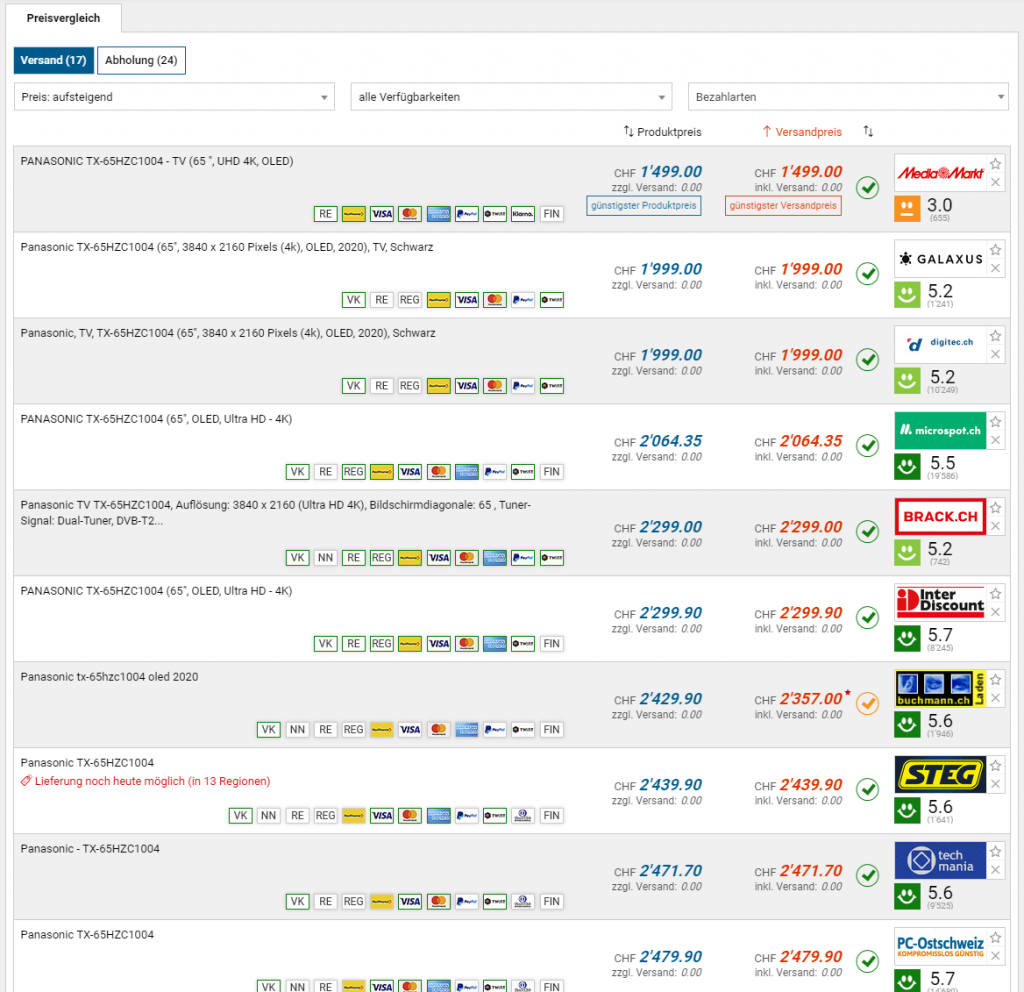Click the Klarna payment icon in the MediaMarkt row

point(523,214)
